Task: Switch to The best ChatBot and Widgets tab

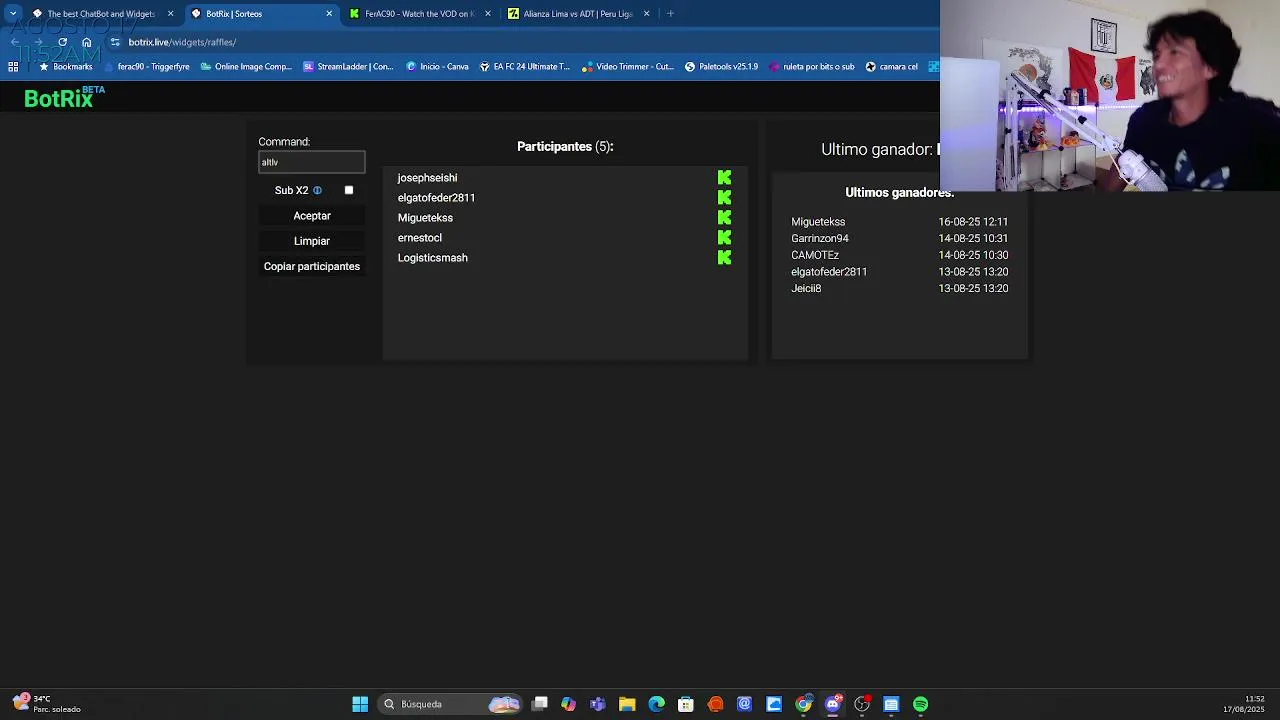Action: point(101,14)
